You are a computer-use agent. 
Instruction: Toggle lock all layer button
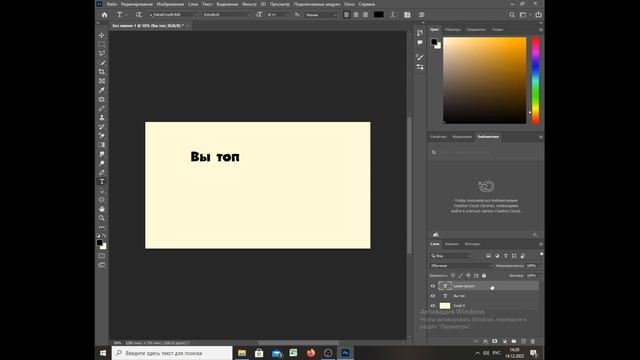pos(484,276)
